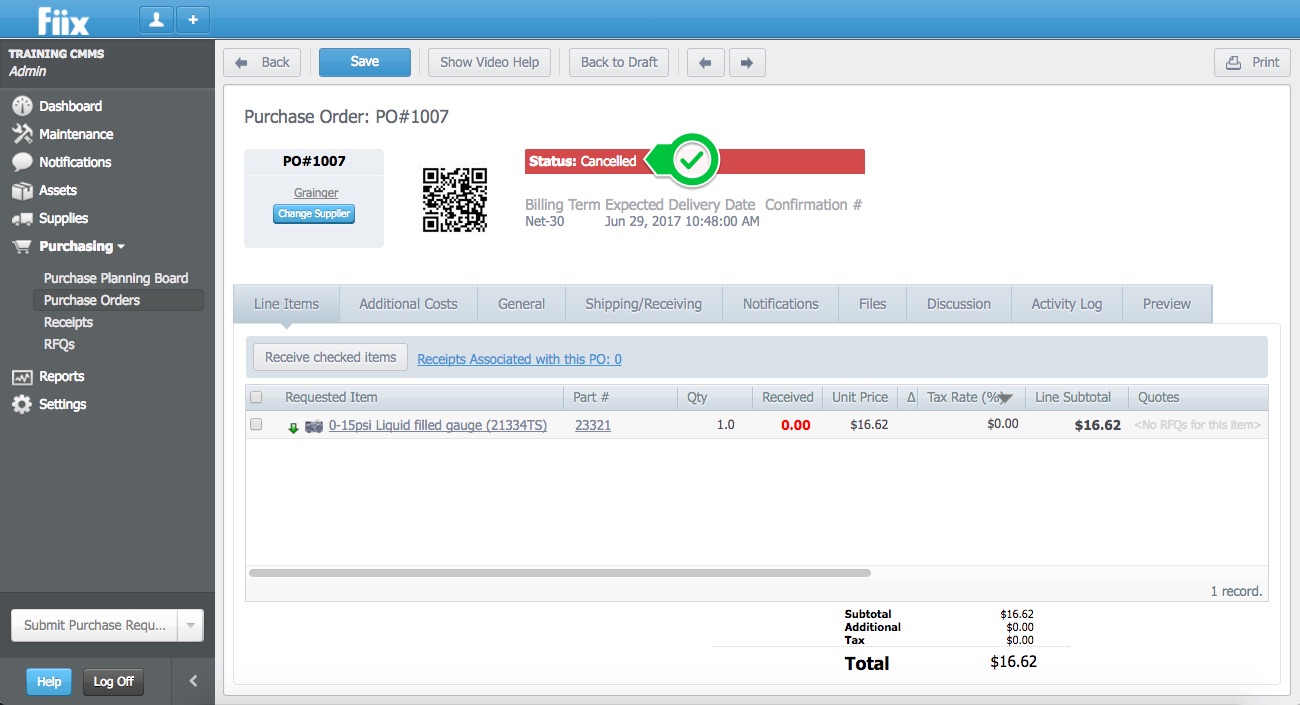Image resolution: width=1300 pixels, height=705 pixels.
Task: Open Dashboard from the sidebar
Action: click(x=70, y=106)
